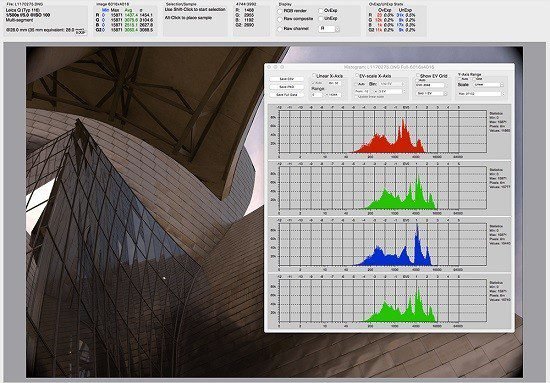
Task: Open the raw channel R dropdown
Action: [329, 29]
